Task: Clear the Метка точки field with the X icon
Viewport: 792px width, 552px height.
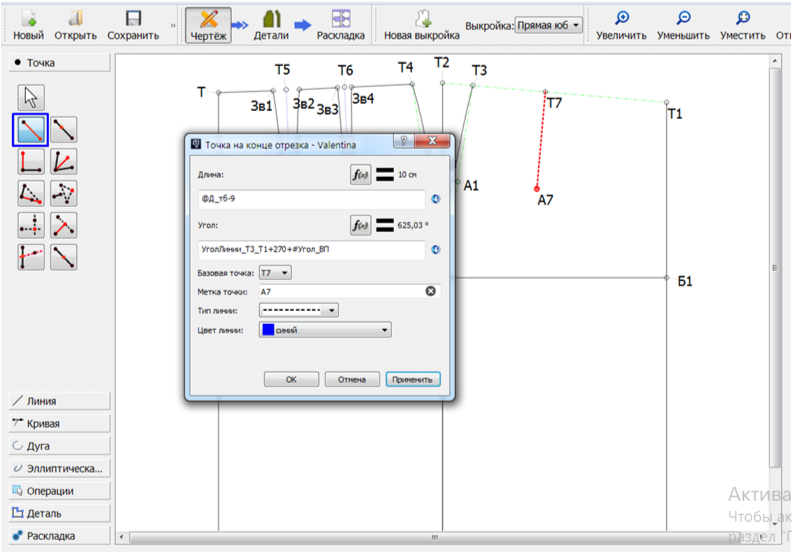Action: (x=430, y=291)
